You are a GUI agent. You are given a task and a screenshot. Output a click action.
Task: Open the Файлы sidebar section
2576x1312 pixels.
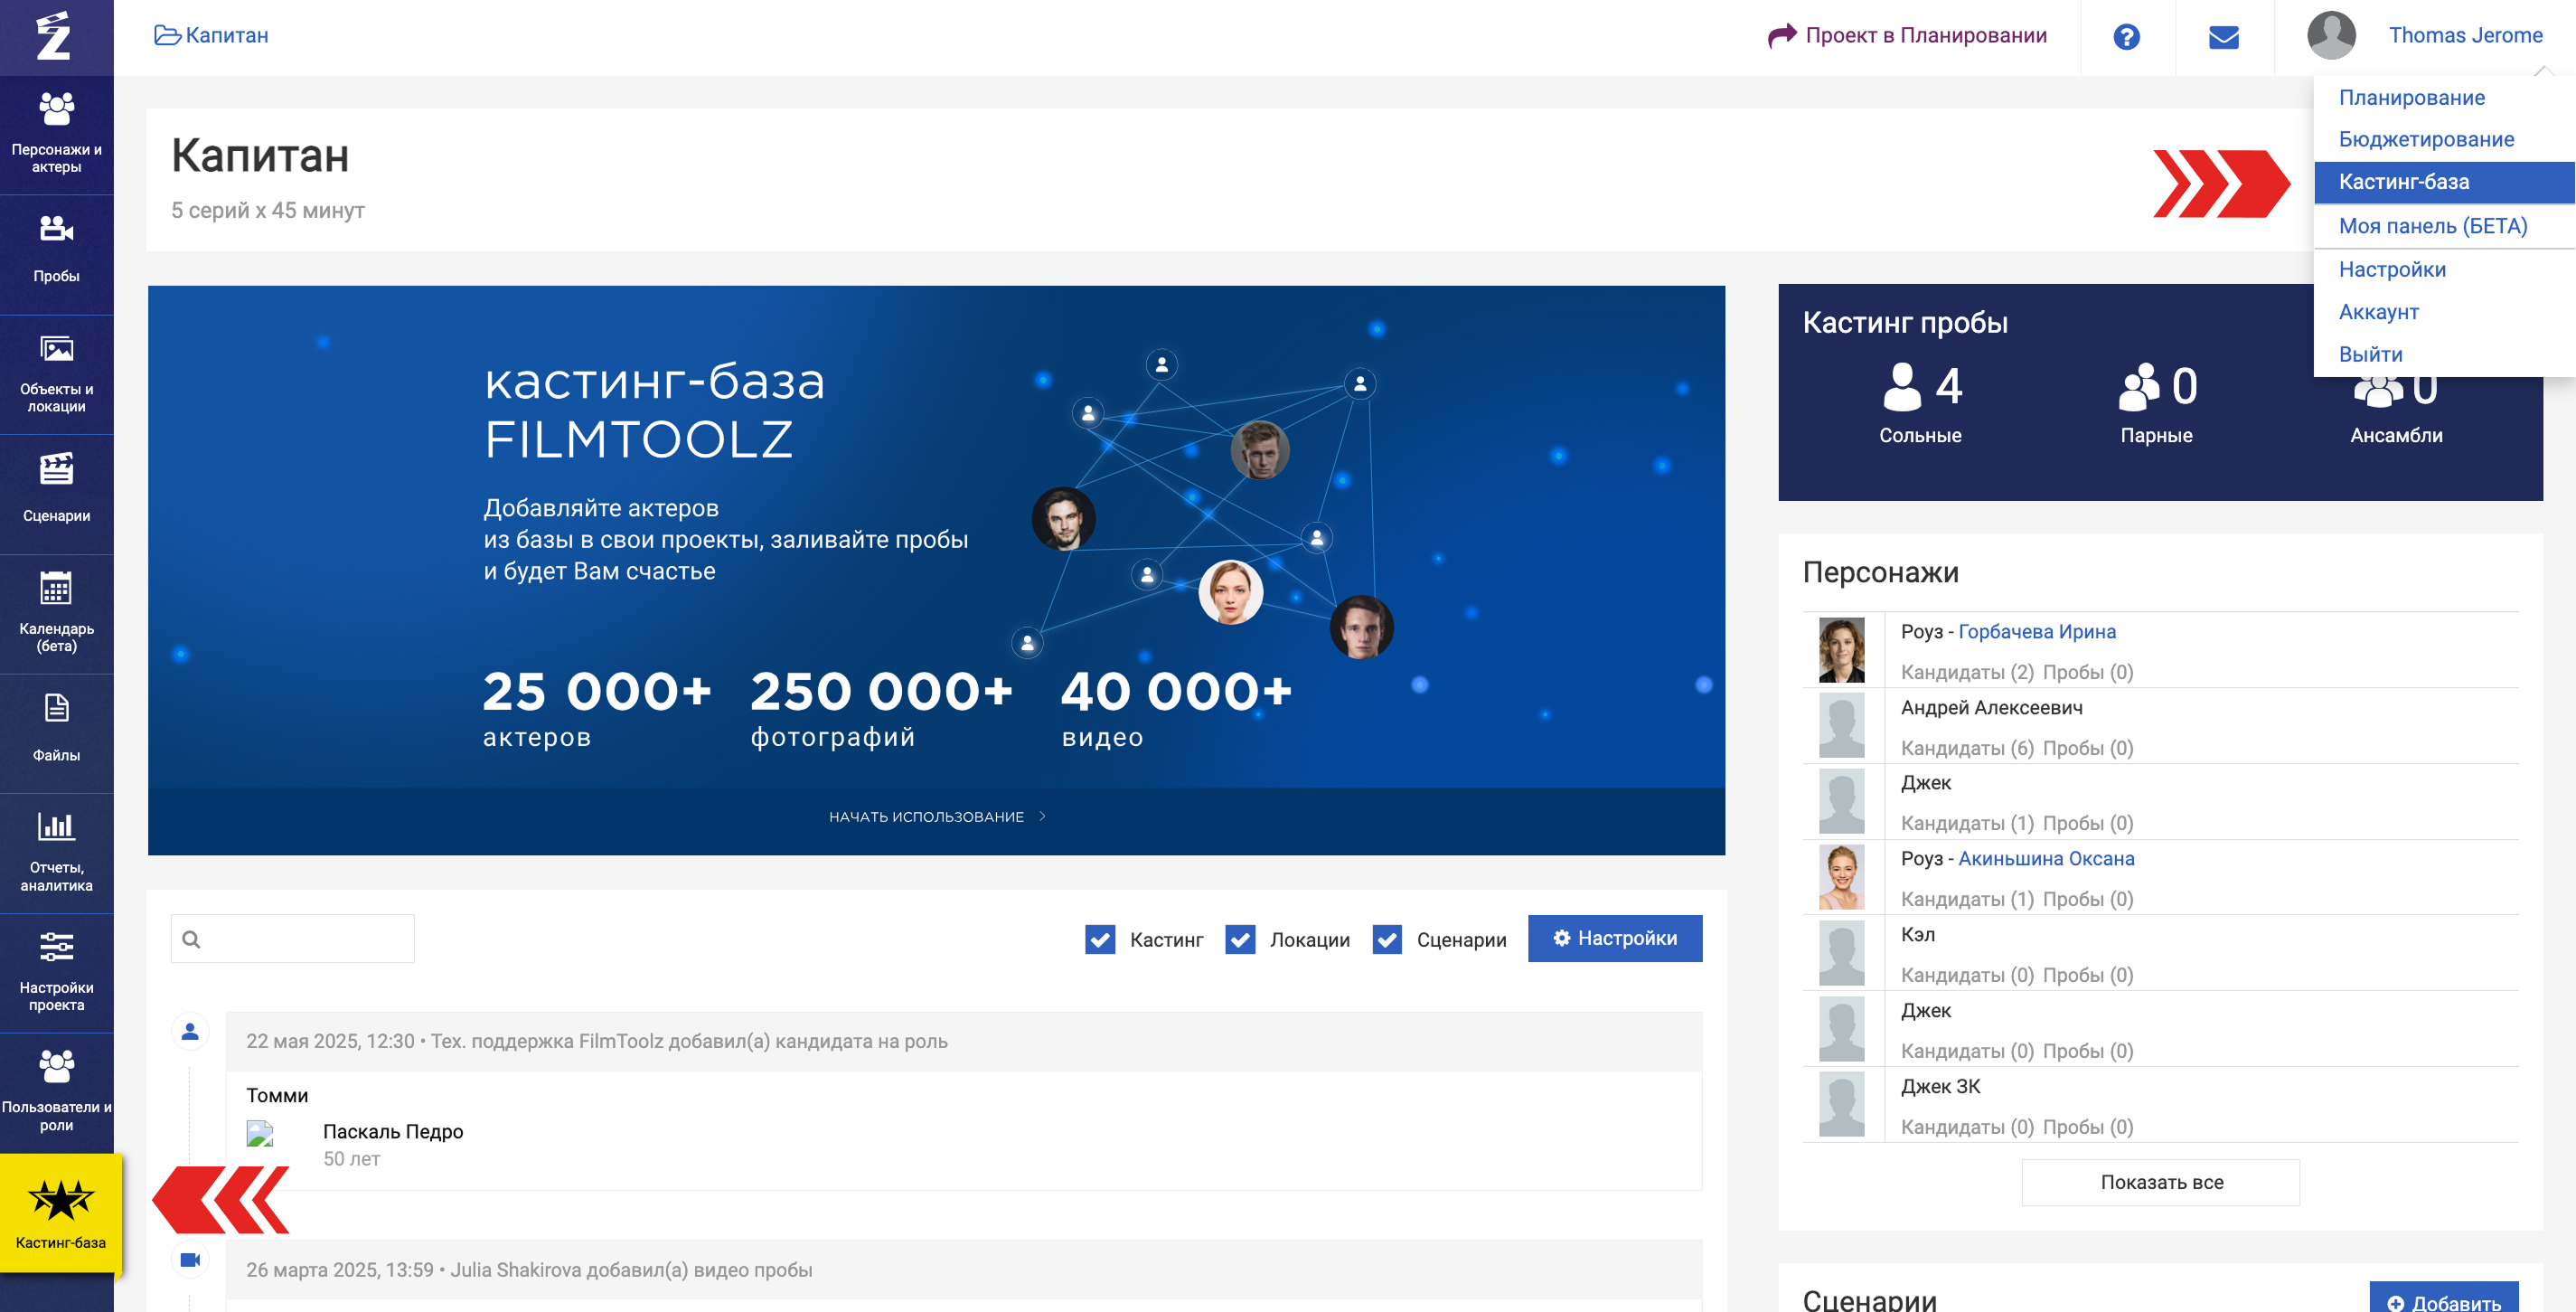57,733
